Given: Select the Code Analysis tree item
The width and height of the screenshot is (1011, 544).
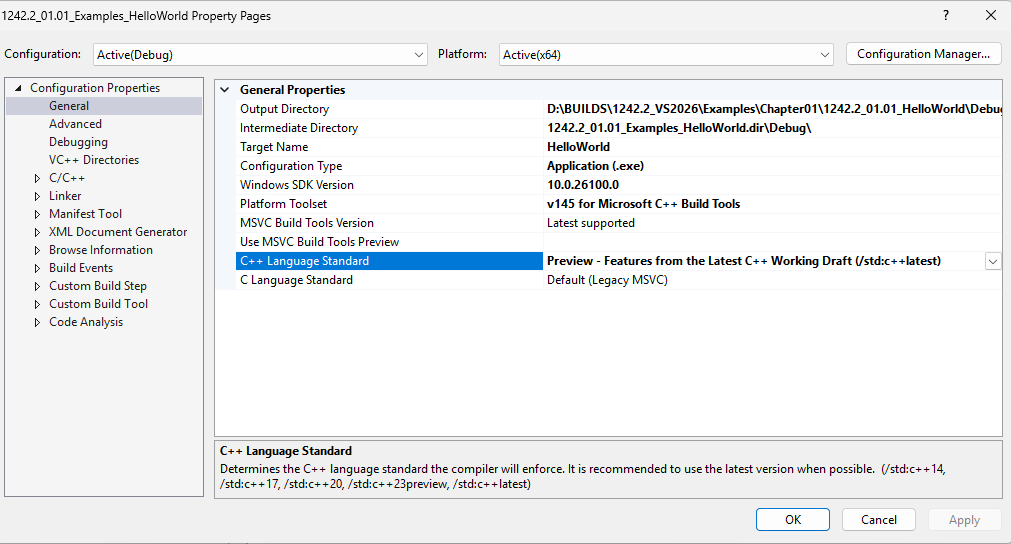Looking at the screenshot, I should click(86, 322).
